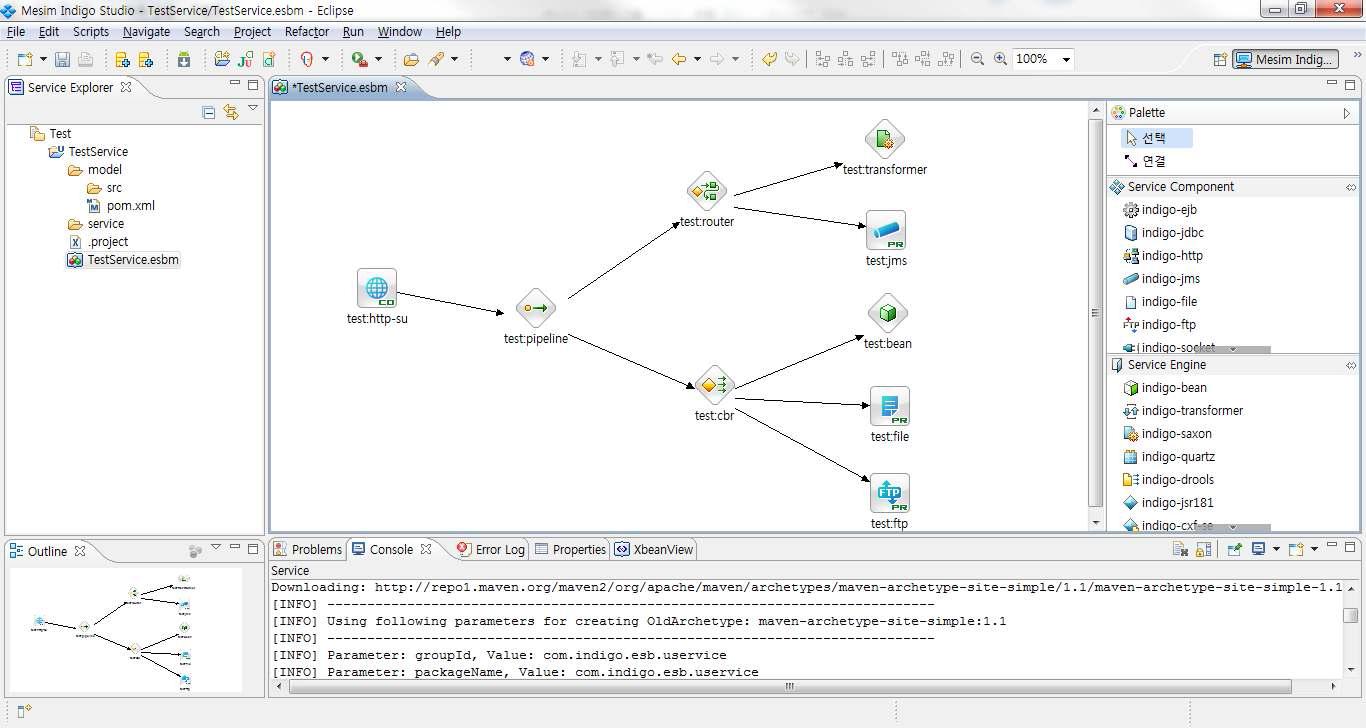Select the 선택 tool in Palette

1156,138
